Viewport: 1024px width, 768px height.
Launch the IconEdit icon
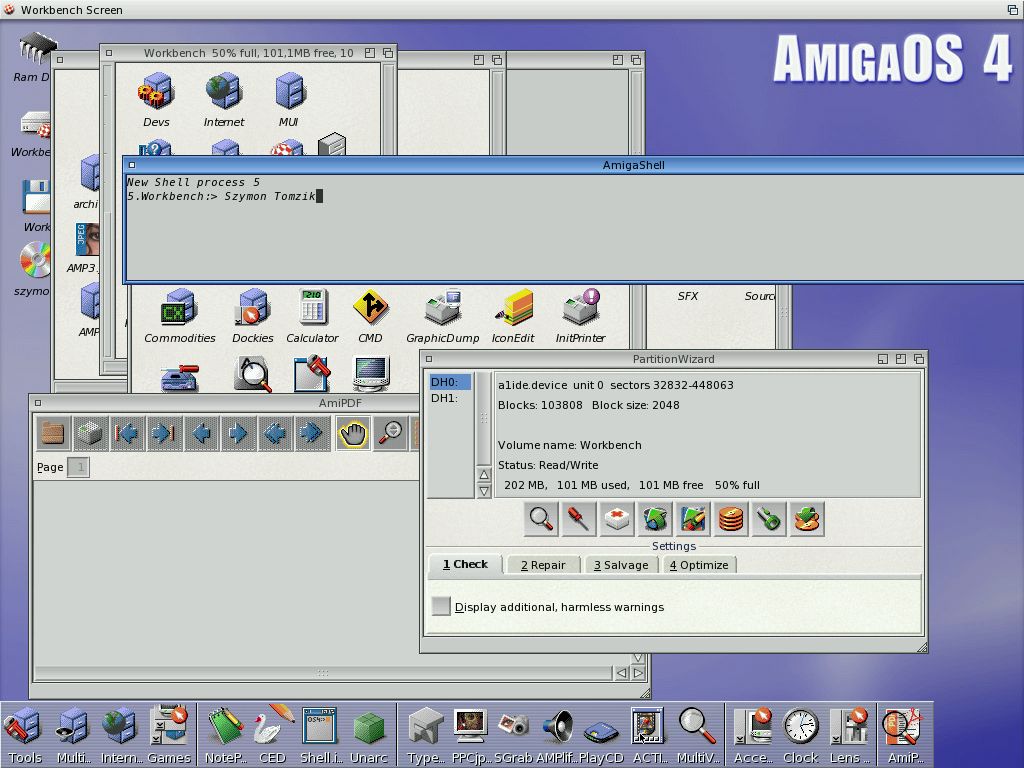coord(513,316)
